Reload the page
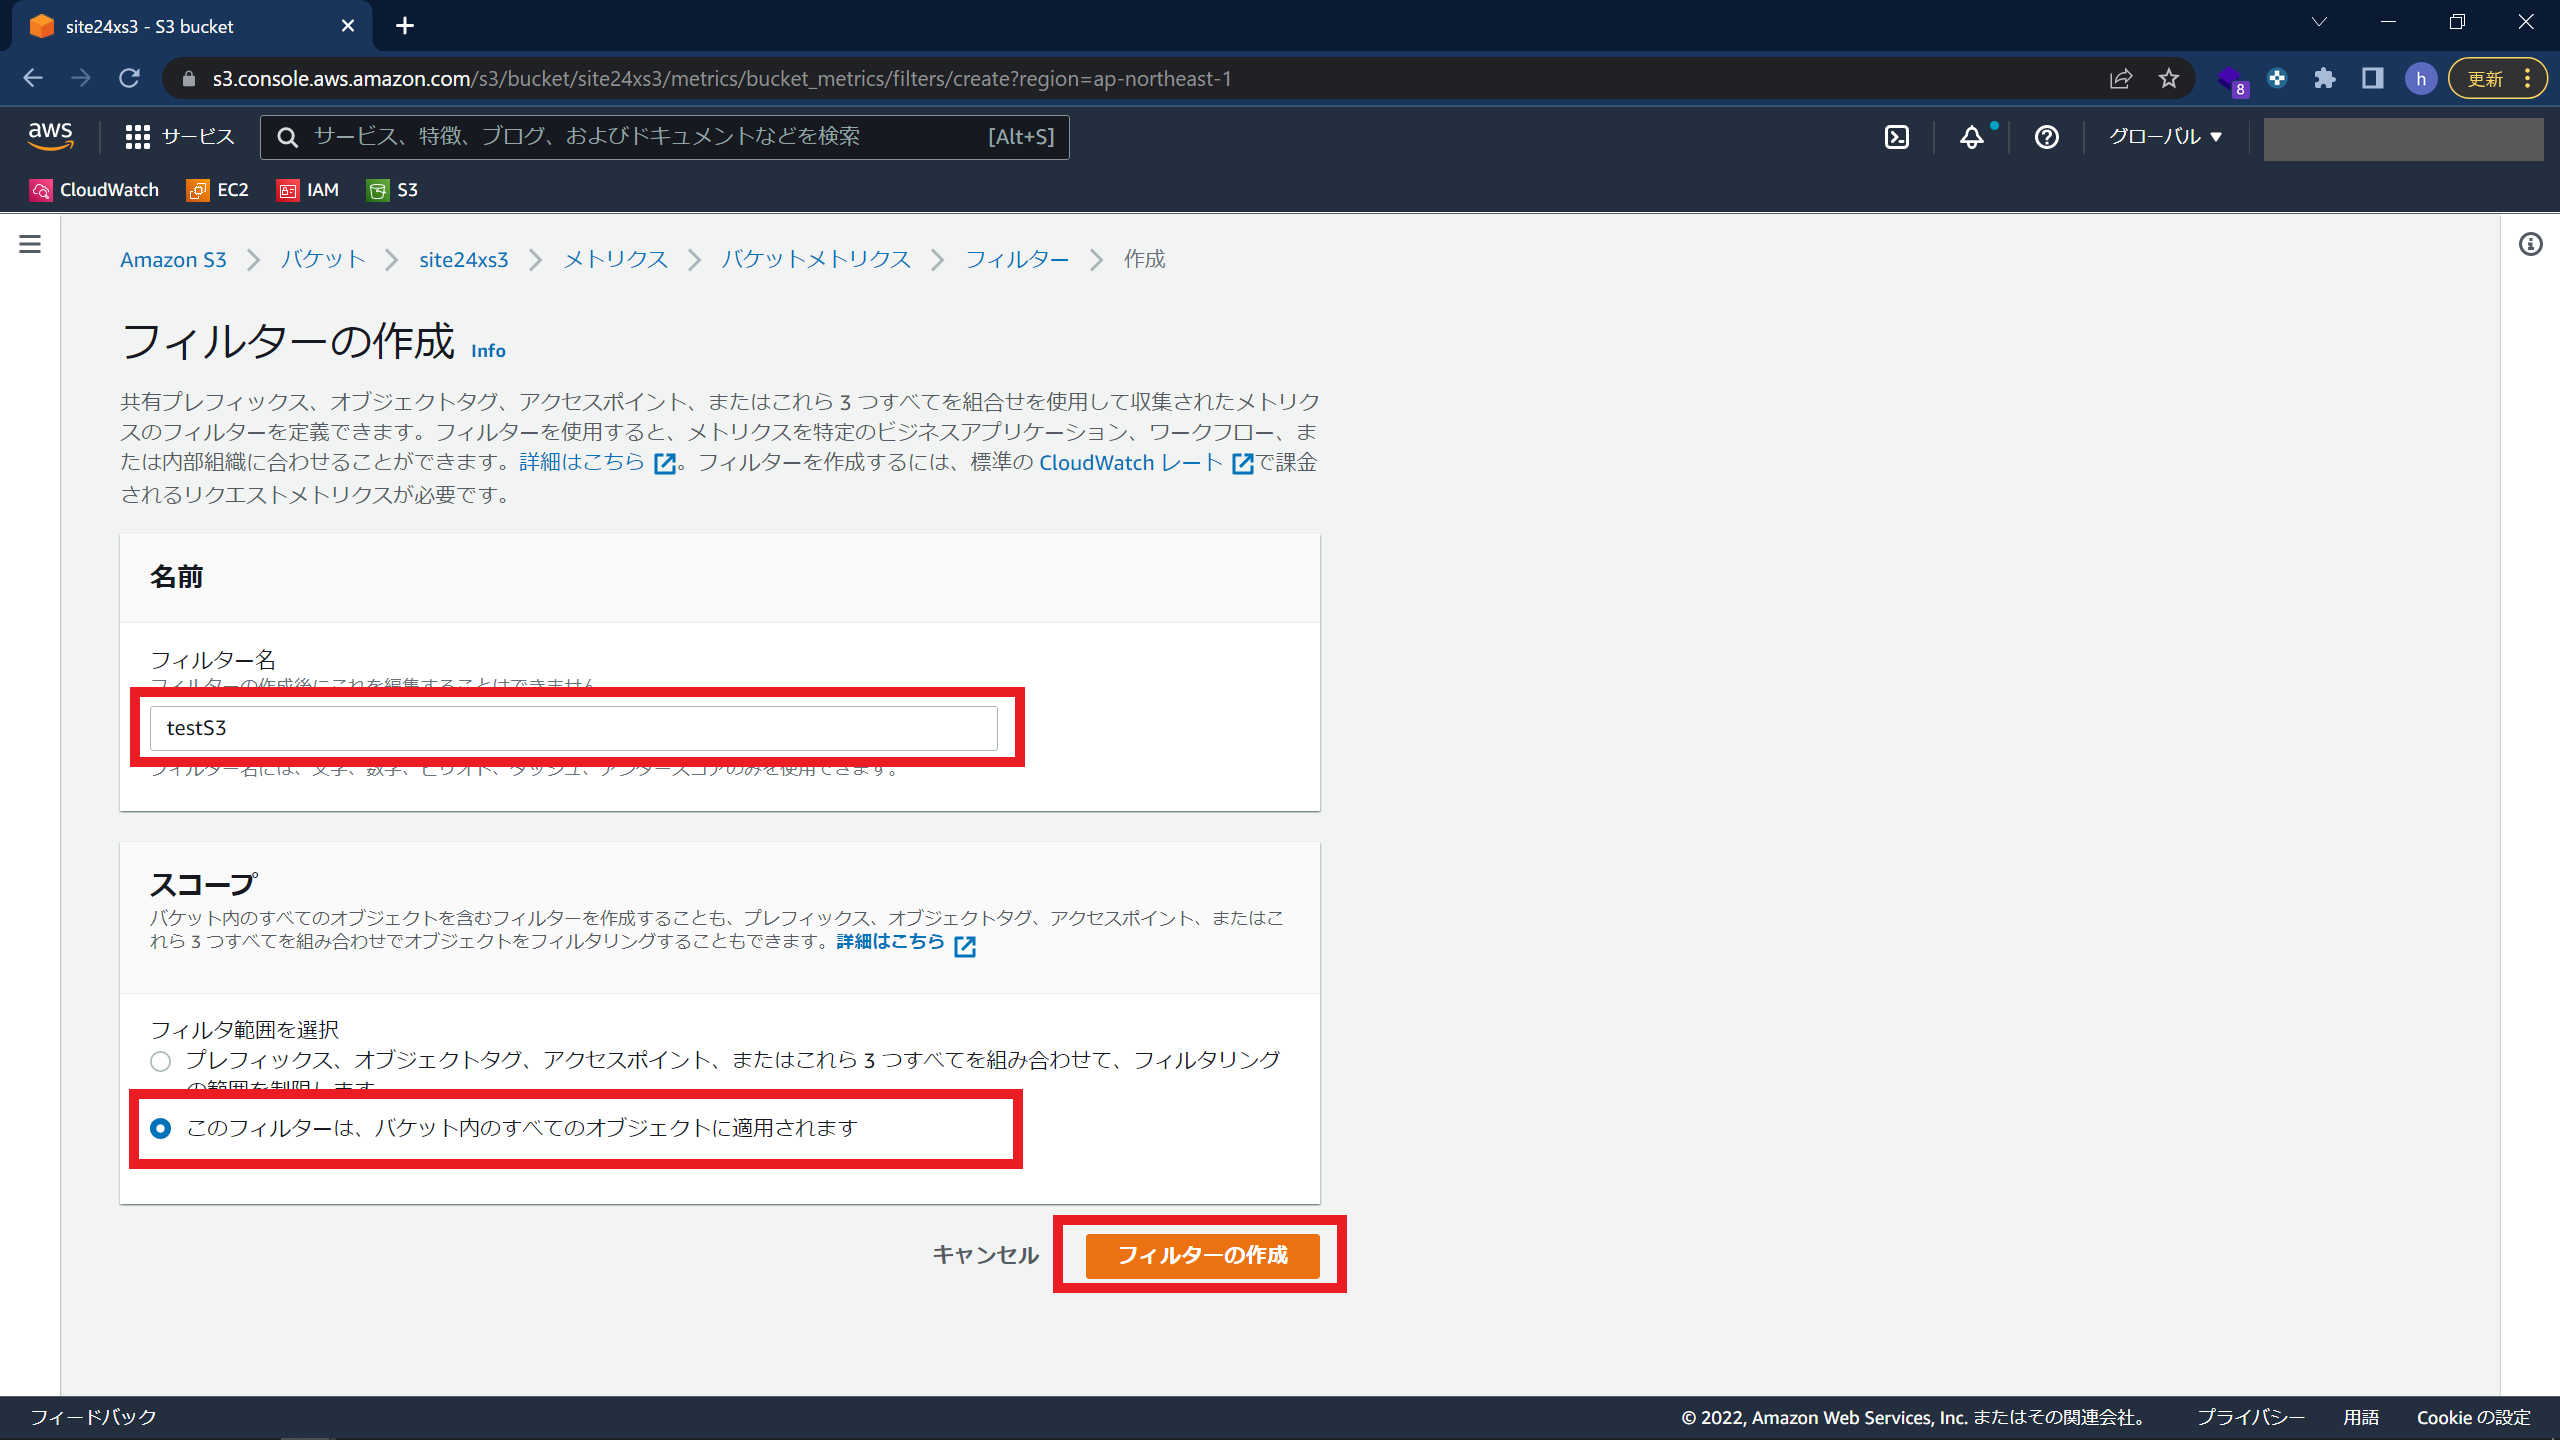The image size is (2560, 1440). click(129, 78)
